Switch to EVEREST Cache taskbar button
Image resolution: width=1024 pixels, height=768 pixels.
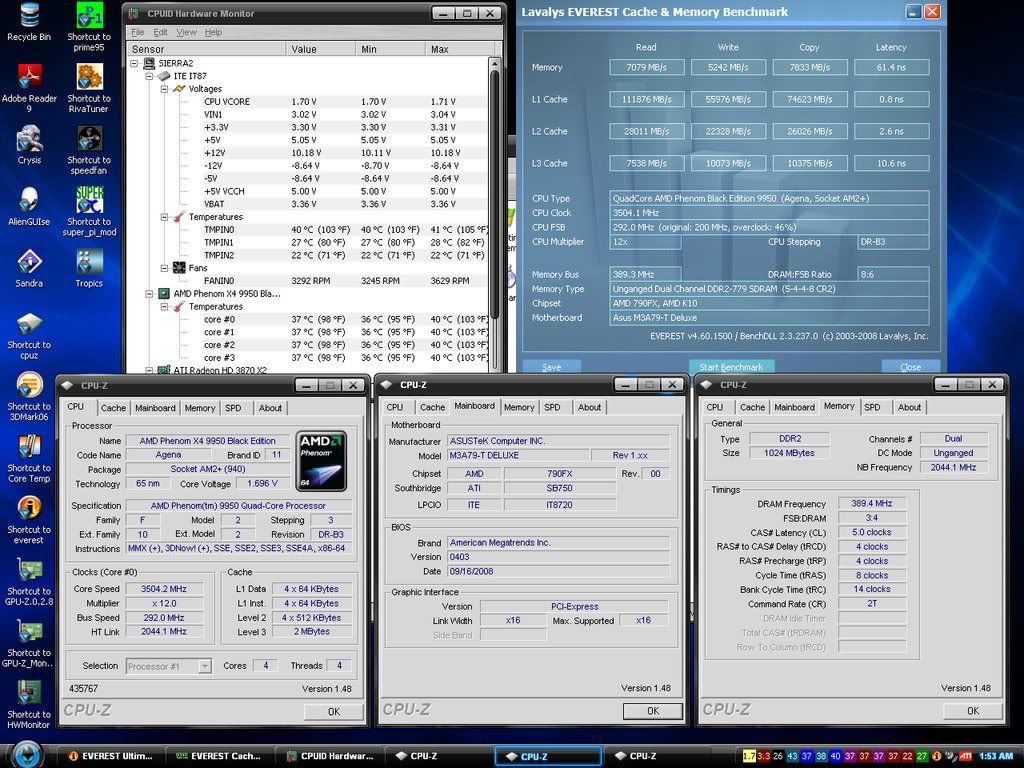click(218, 756)
